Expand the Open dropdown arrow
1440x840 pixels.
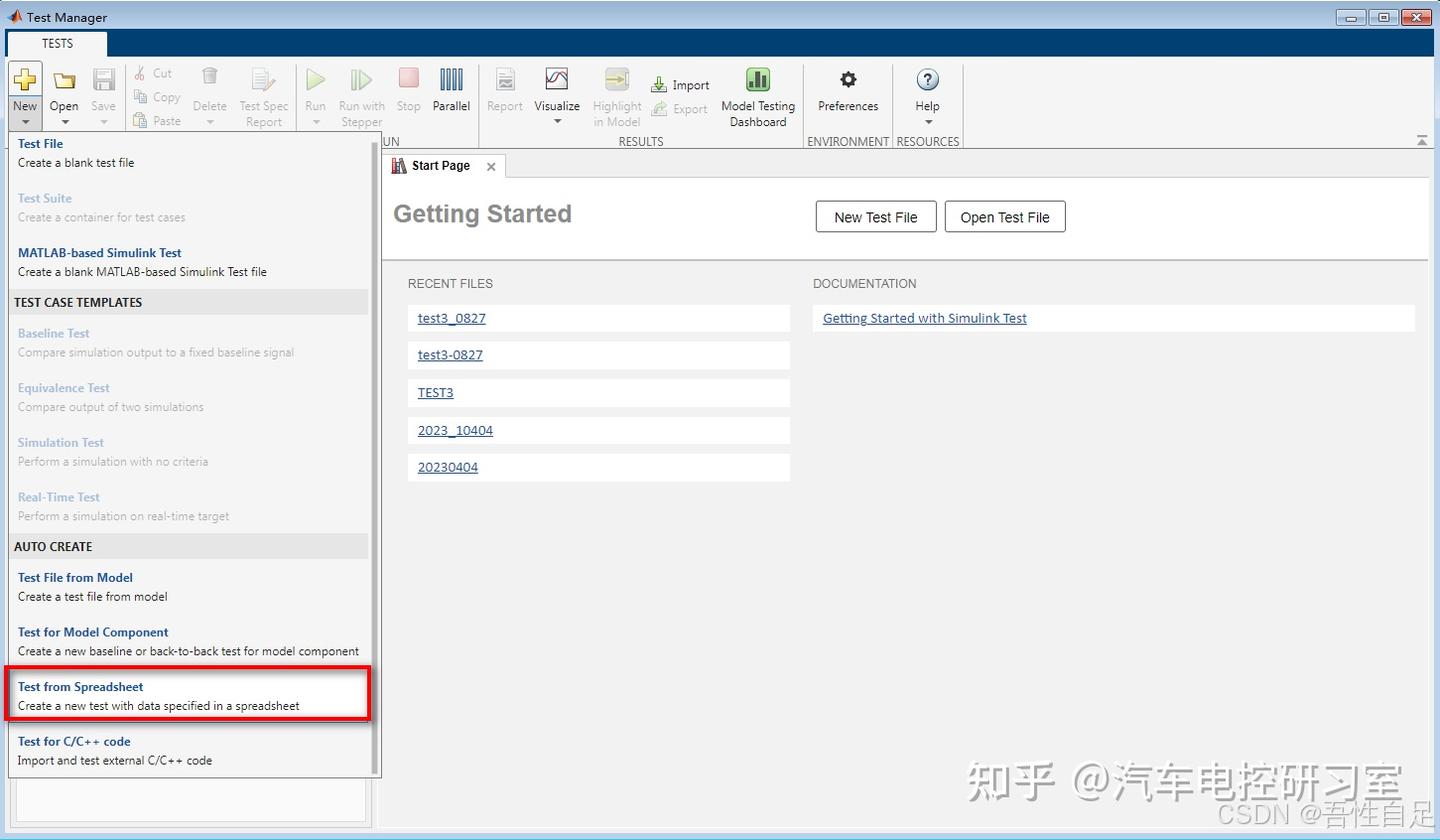tap(64, 122)
